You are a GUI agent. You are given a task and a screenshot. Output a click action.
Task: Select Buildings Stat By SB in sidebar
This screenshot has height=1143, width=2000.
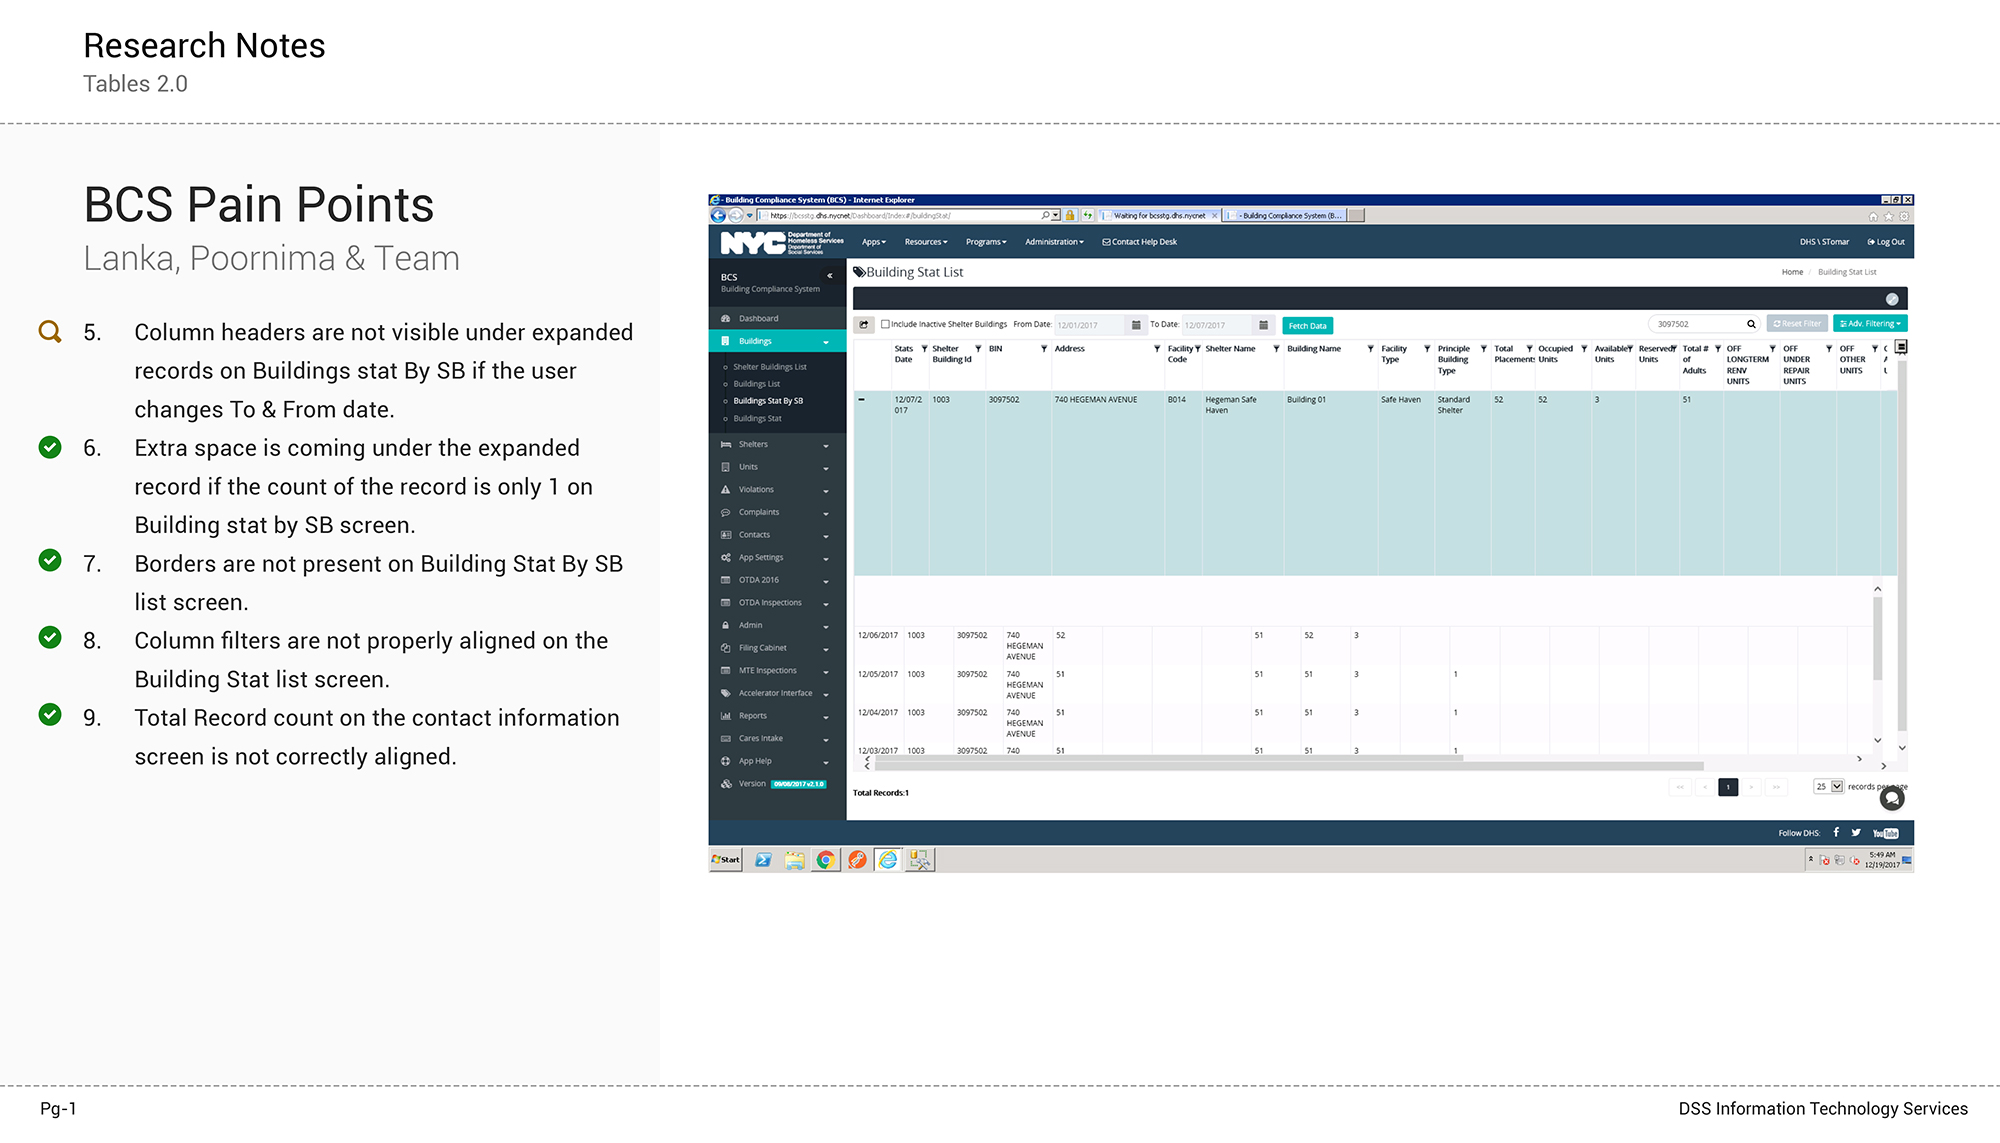coord(768,401)
